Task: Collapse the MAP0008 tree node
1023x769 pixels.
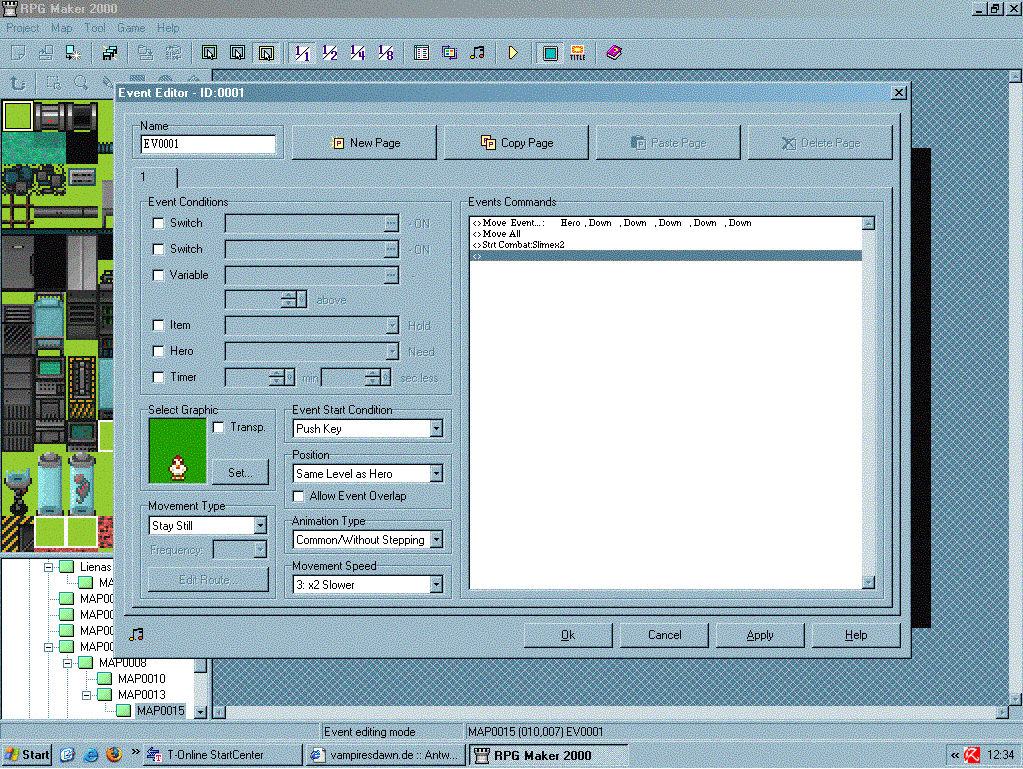Action: [x=67, y=663]
